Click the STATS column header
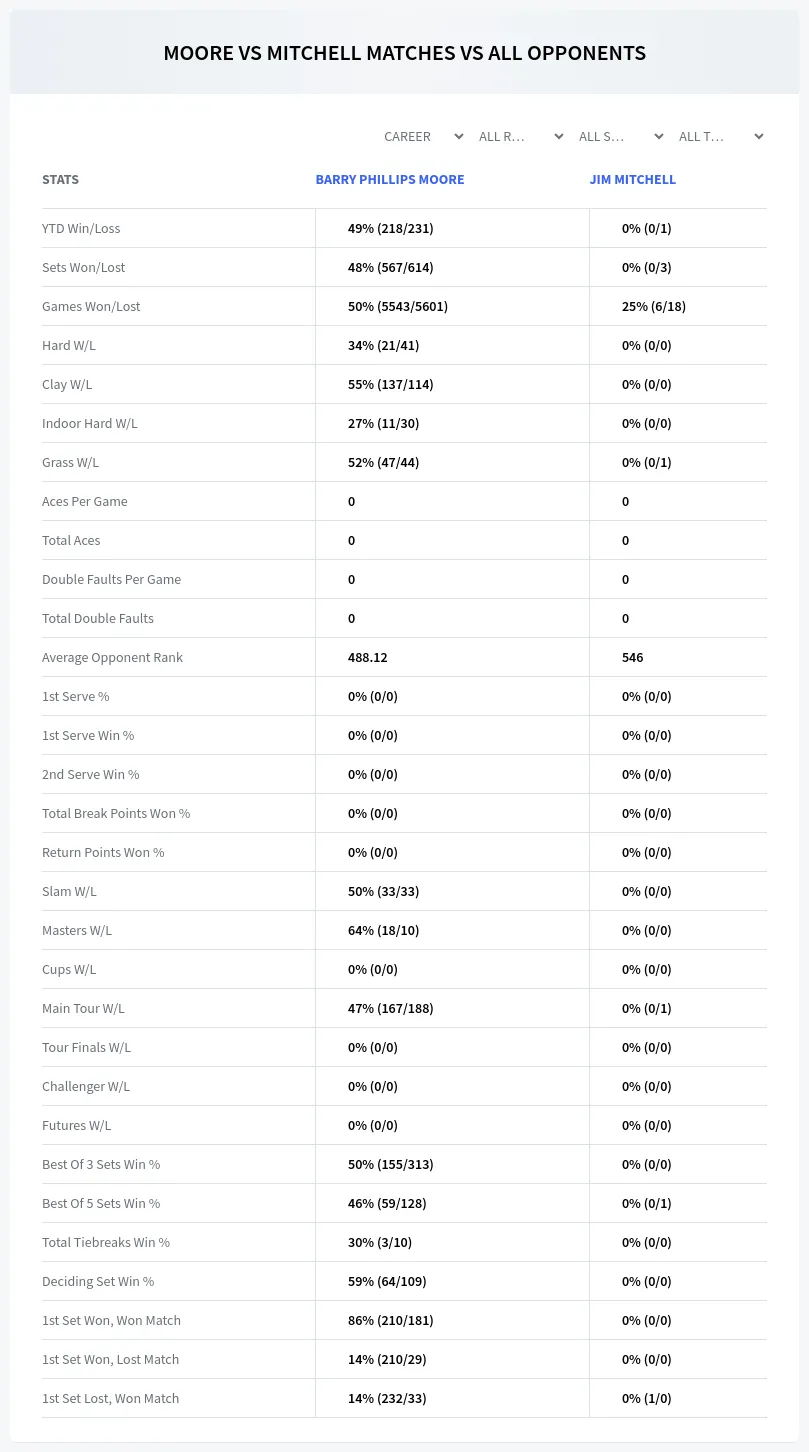Image resolution: width=809 pixels, height=1452 pixels. (60, 180)
